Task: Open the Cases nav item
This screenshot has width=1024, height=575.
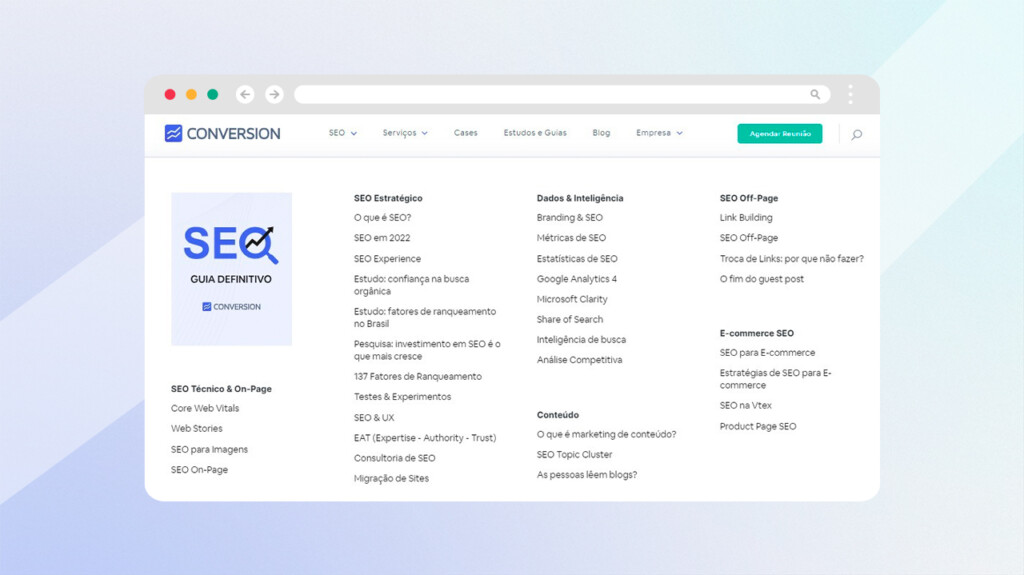Action: tap(466, 133)
